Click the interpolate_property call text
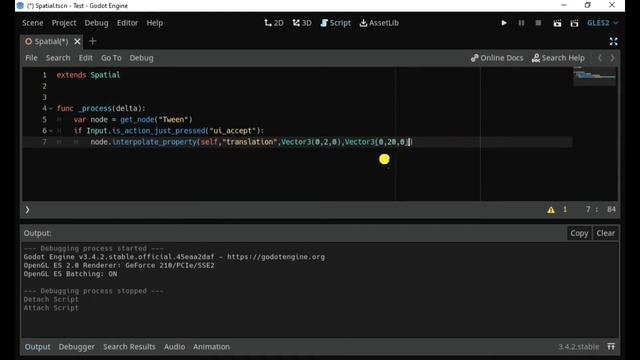 point(155,142)
